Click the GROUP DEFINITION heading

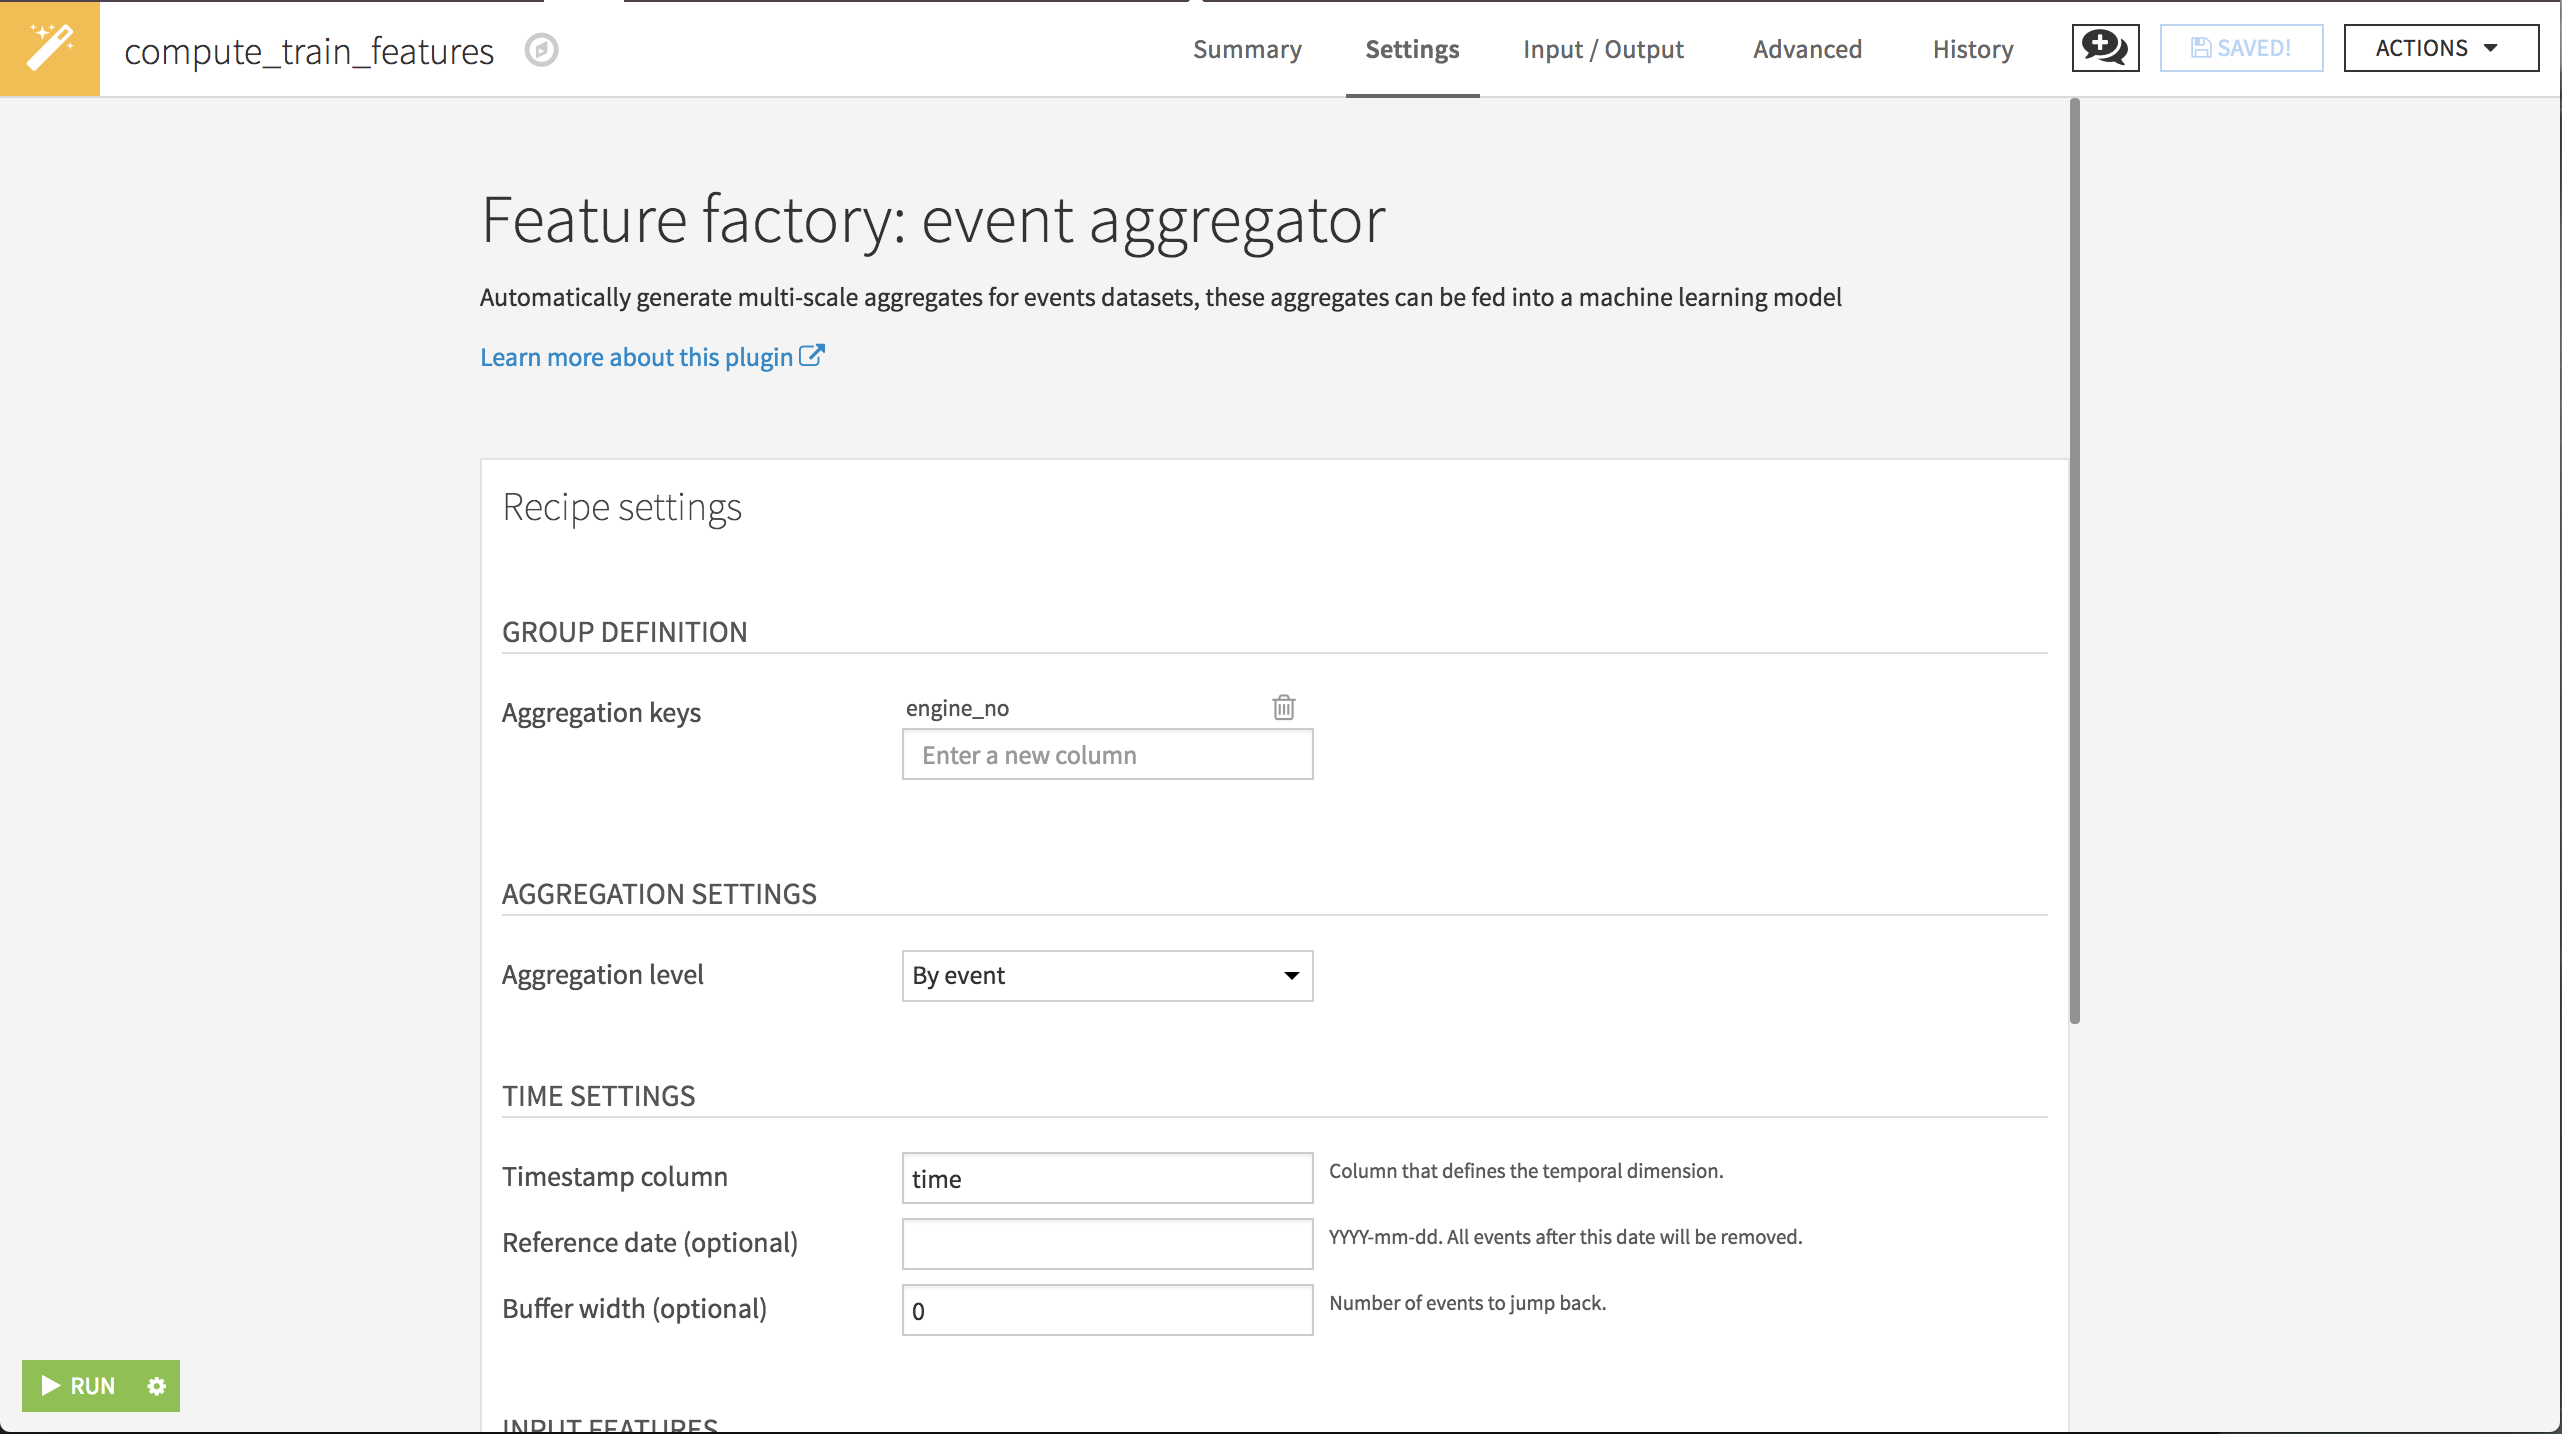pyautogui.click(x=624, y=632)
